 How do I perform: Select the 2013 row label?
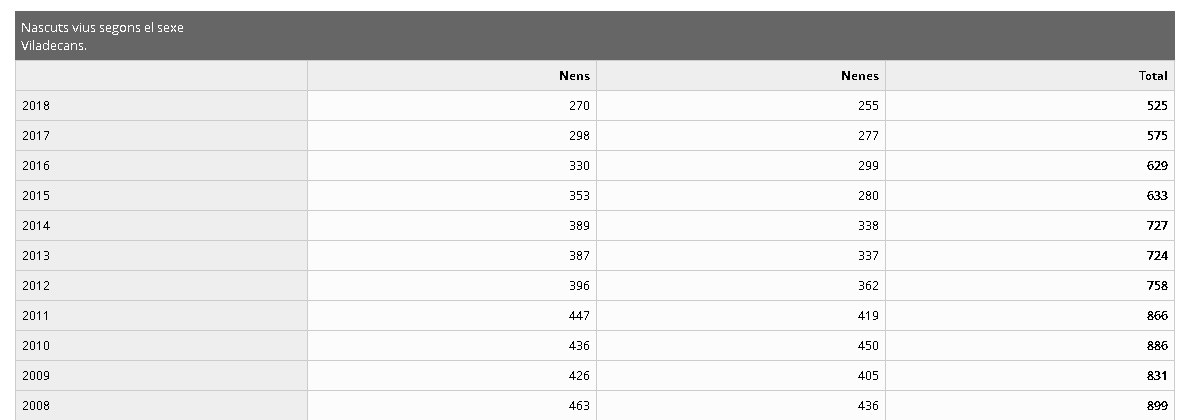[x=36, y=256]
